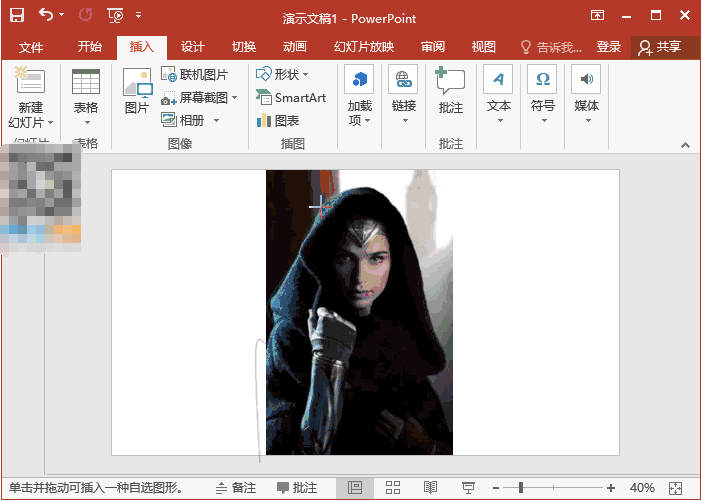Click the 告诉我 search box
This screenshot has width=702, height=500.
[552, 47]
